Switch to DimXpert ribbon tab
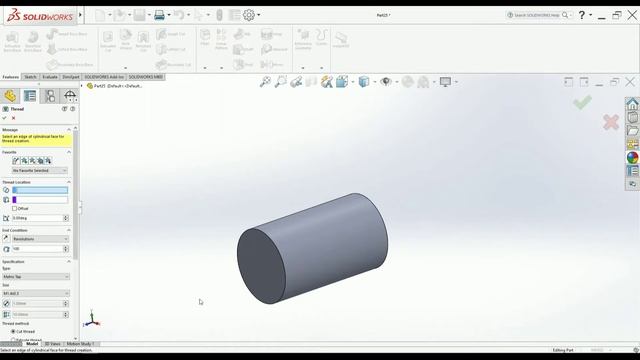The width and height of the screenshot is (640, 360). click(71, 77)
